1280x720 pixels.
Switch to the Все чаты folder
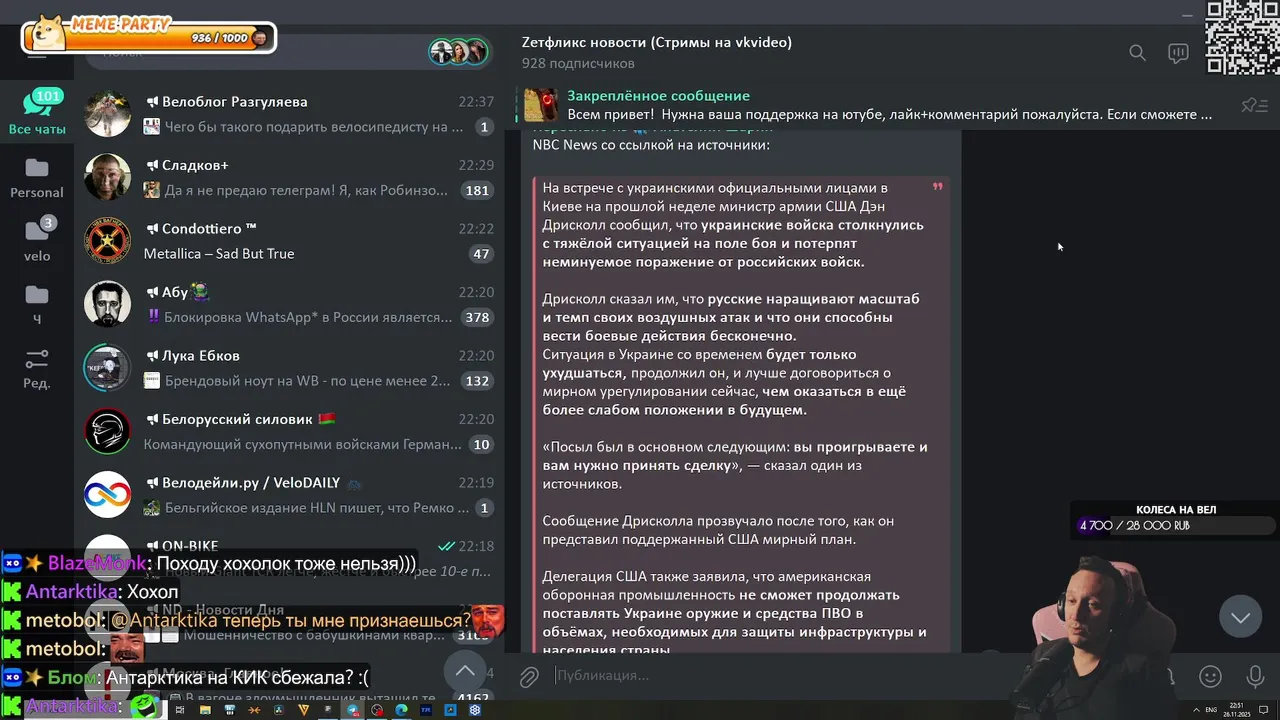click(x=37, y=112)
